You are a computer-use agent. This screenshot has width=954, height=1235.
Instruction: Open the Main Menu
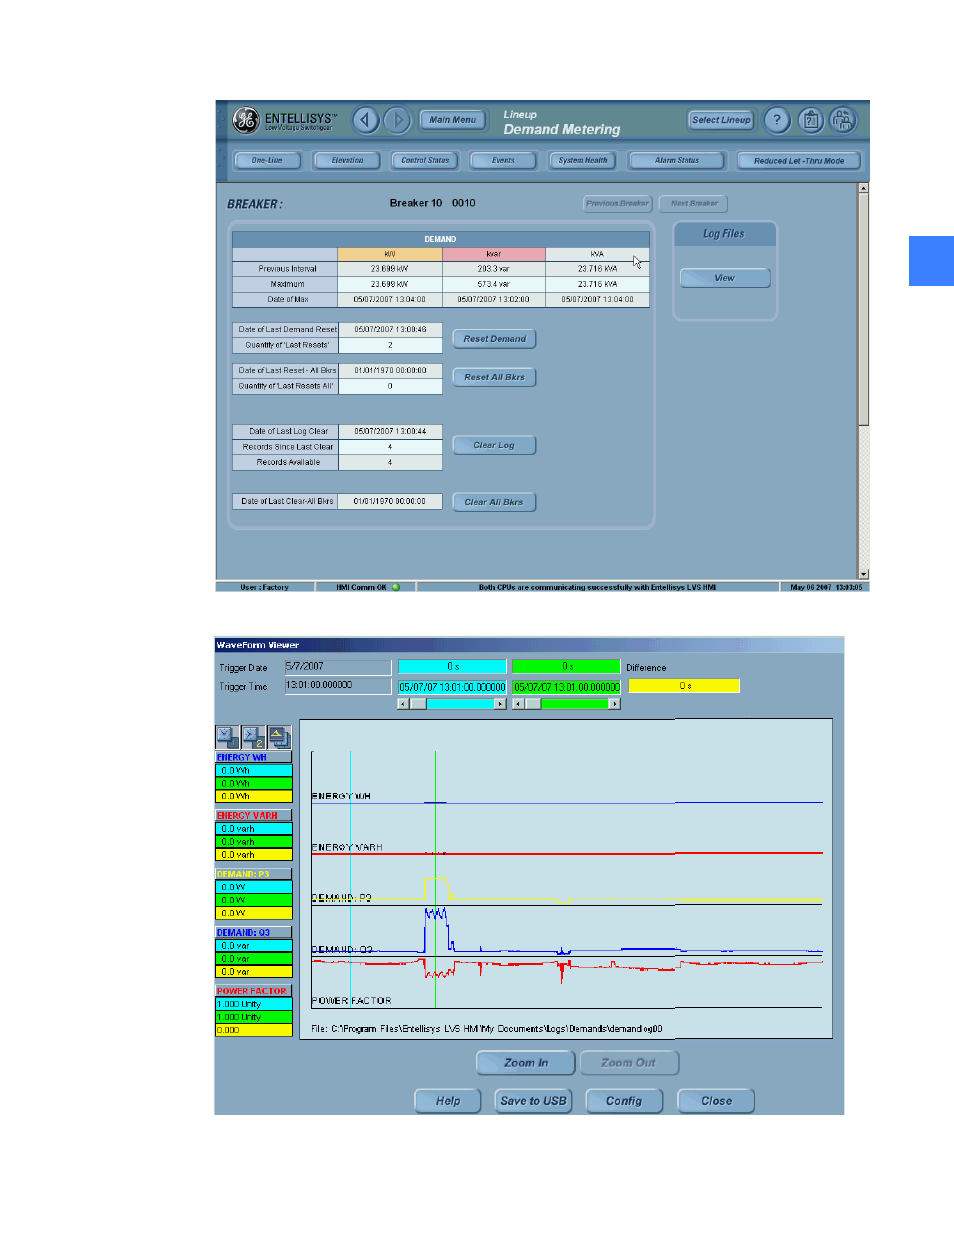click(x=453, y=120)
